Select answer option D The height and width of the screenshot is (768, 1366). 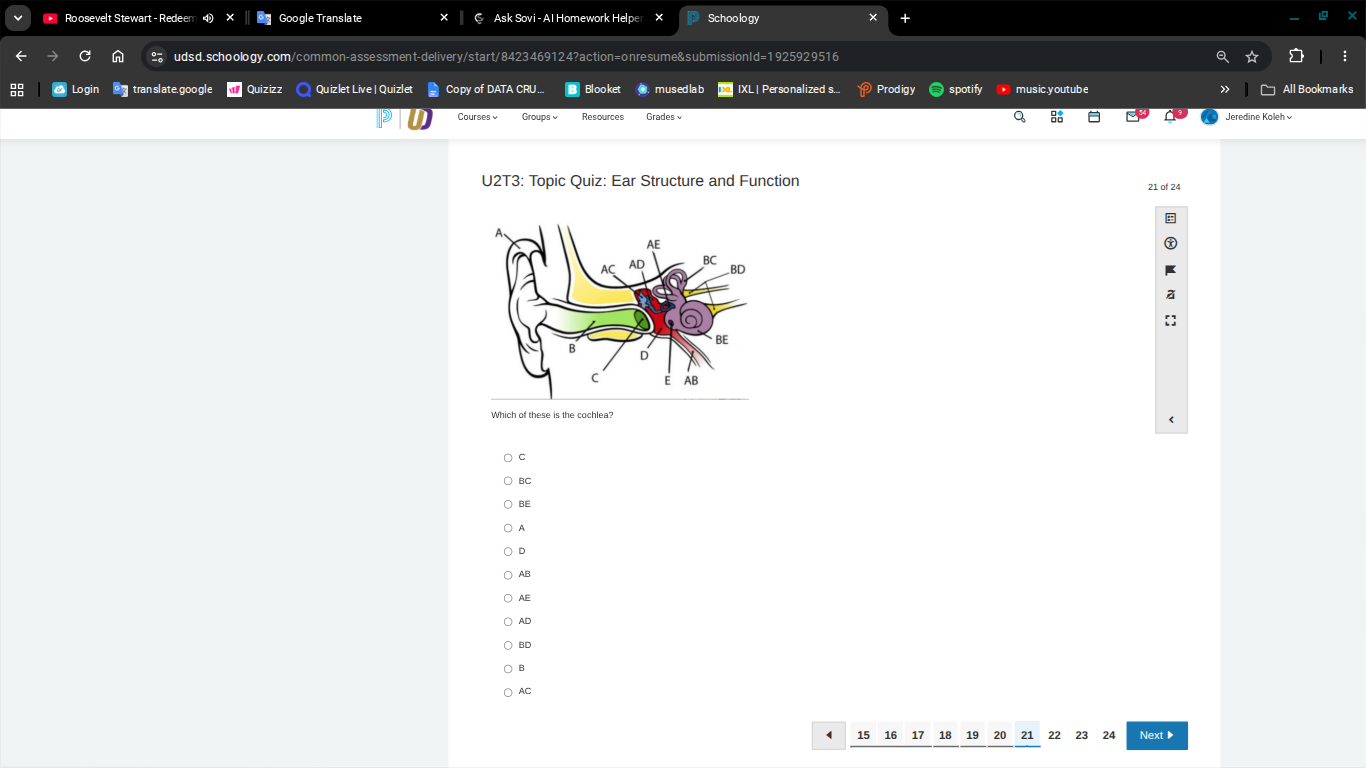[x=508, y=552]
